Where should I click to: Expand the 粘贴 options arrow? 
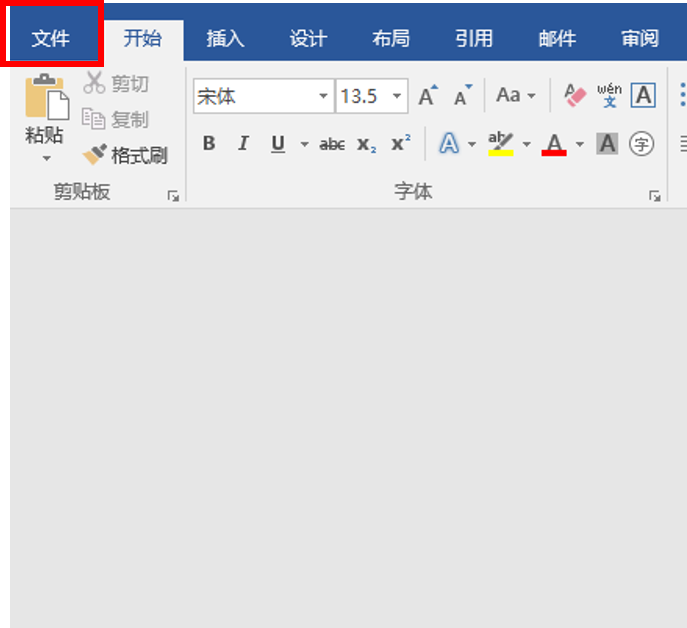pos(46,158)
